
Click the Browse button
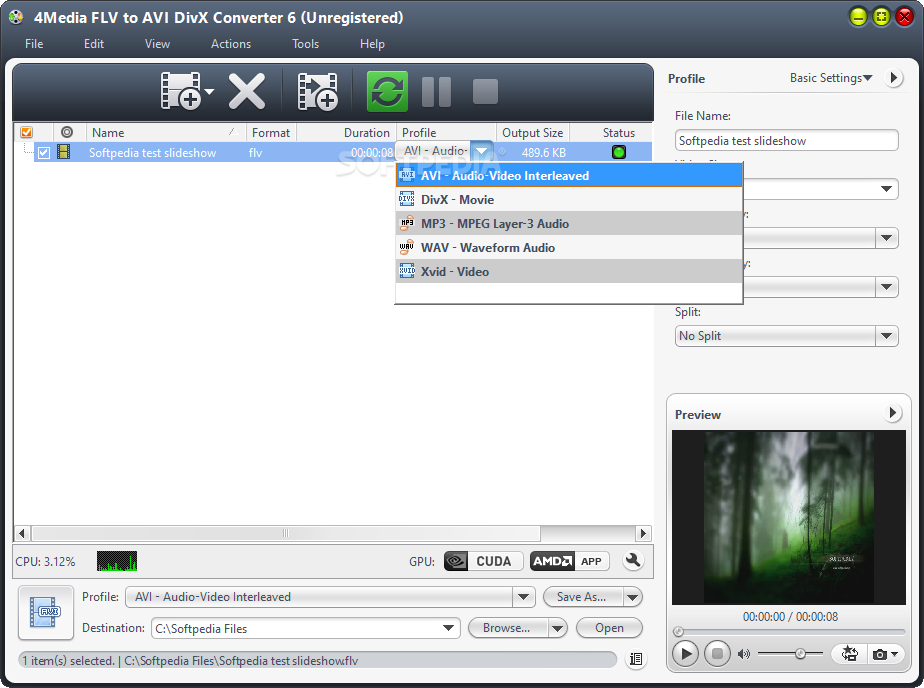tap(507, 628)
